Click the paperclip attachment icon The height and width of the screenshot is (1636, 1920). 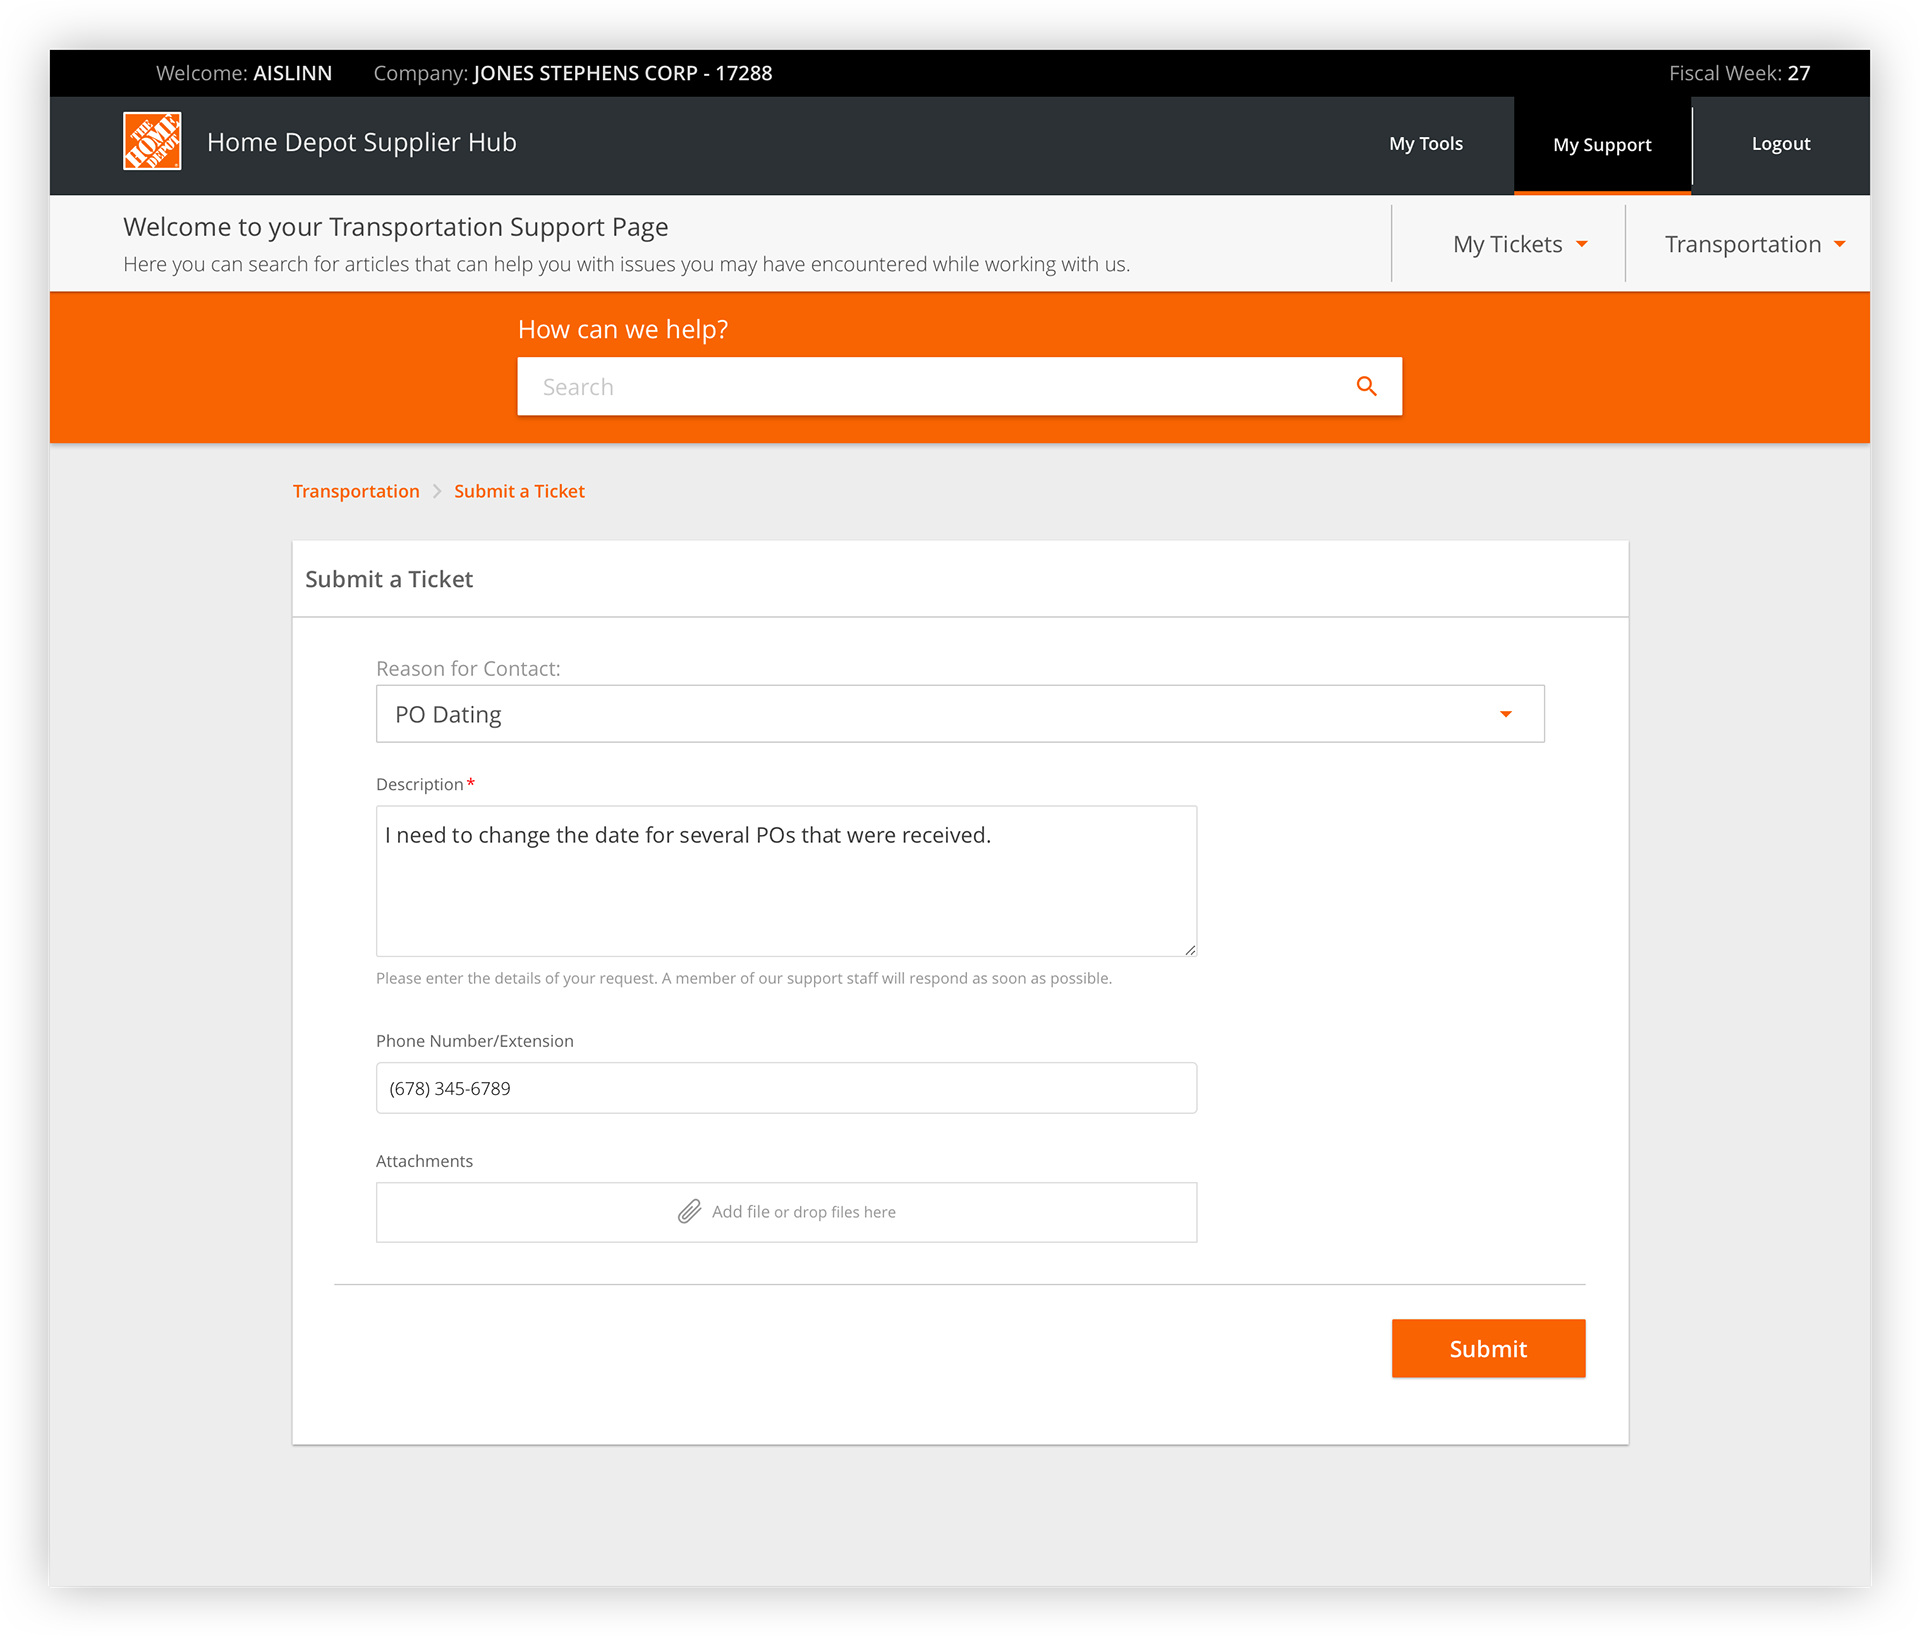click(x=689, y=1211)
